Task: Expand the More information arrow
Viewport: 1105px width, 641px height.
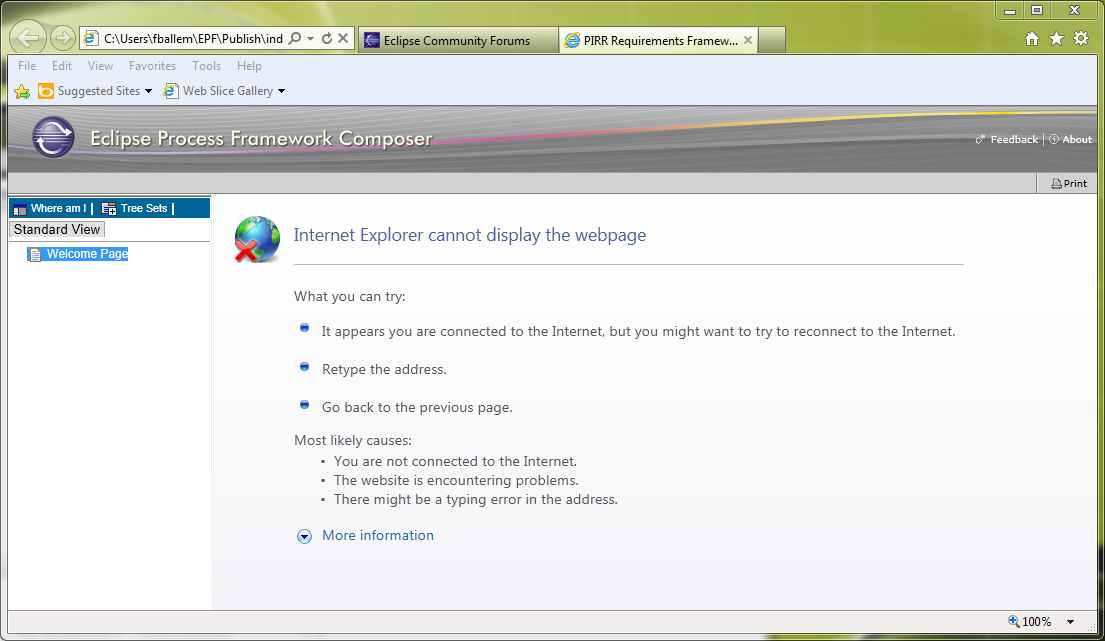Action: pos(304,537)
